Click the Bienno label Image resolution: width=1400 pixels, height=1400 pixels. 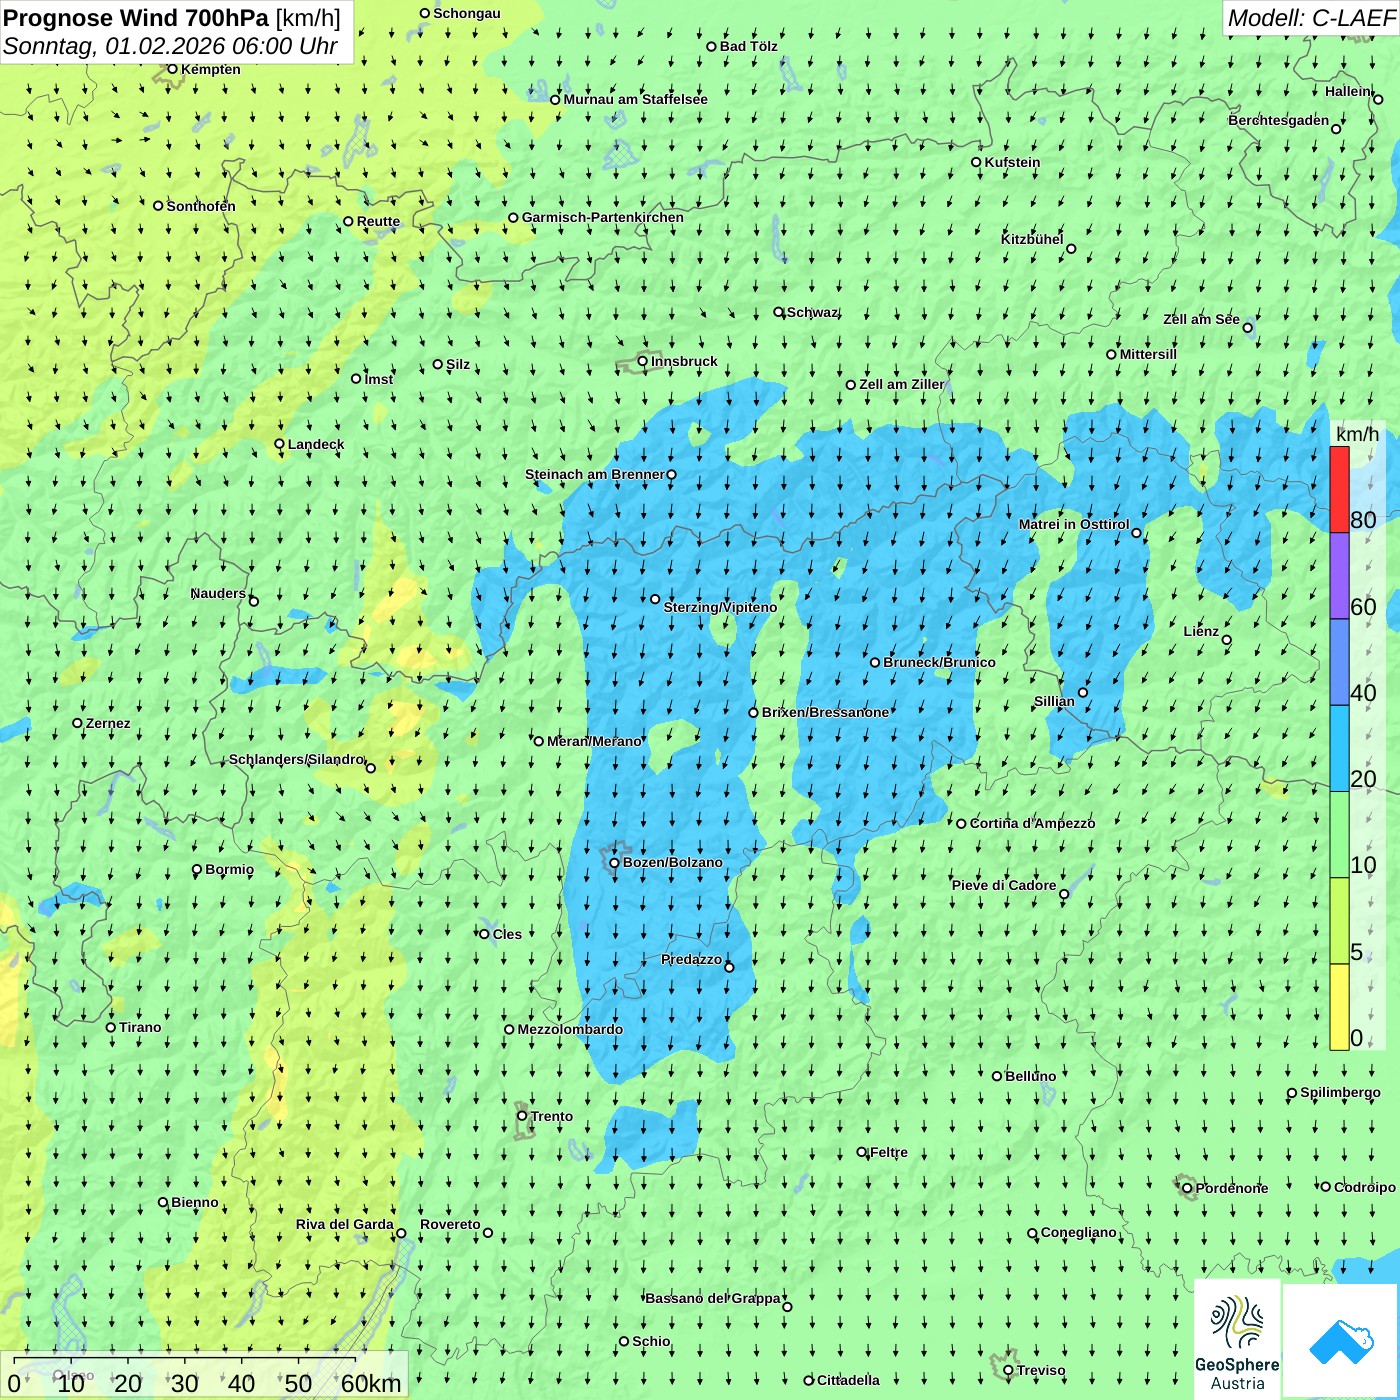[195, 1202]
